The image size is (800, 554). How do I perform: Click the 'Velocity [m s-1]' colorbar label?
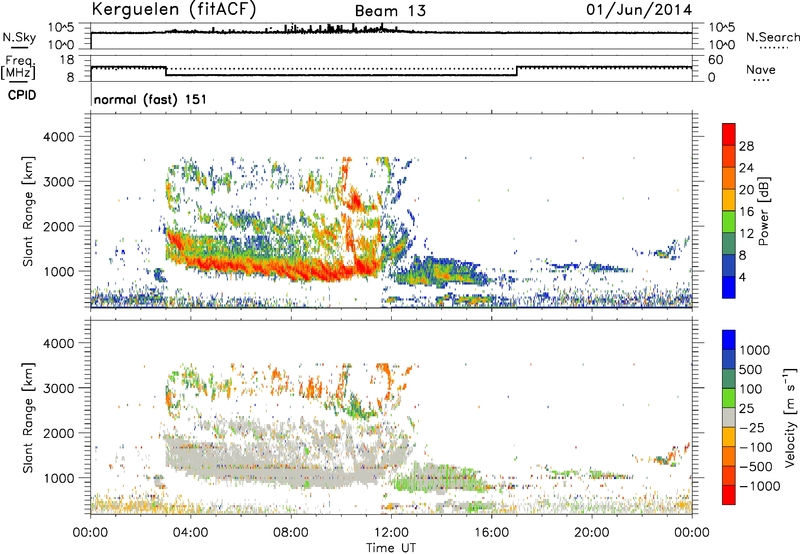click(x=790, y=417)
